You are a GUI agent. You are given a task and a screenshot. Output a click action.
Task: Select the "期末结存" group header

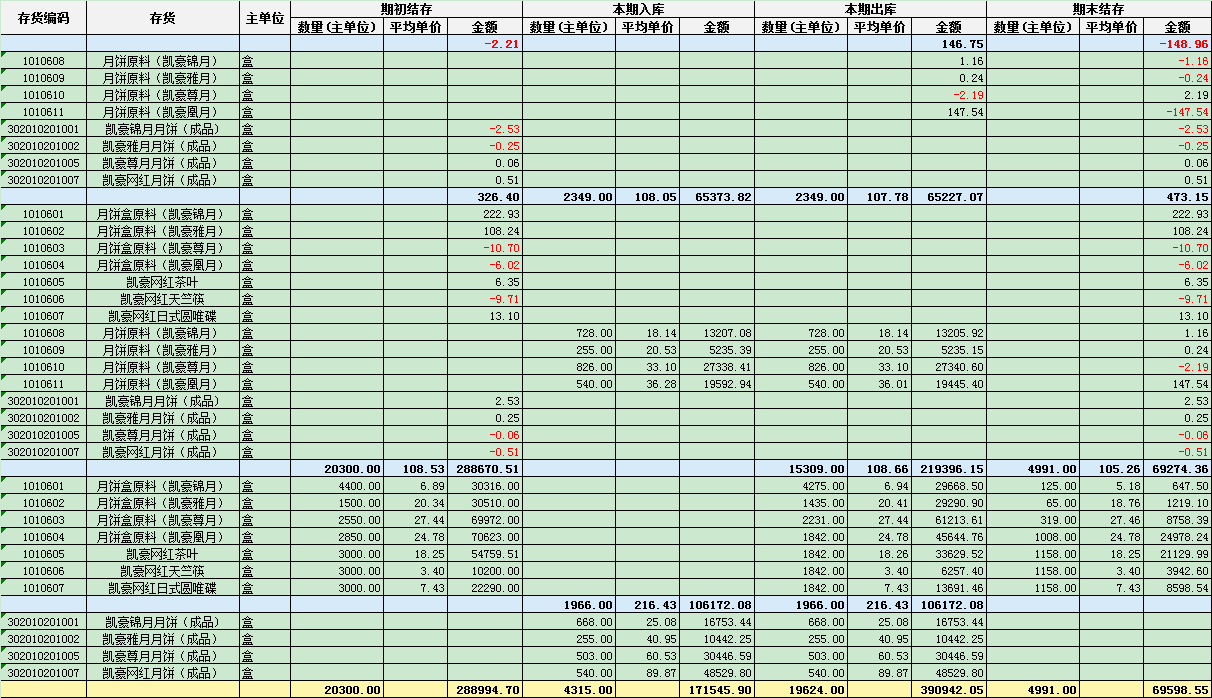pyautogui.click(x=1099, y=9)
